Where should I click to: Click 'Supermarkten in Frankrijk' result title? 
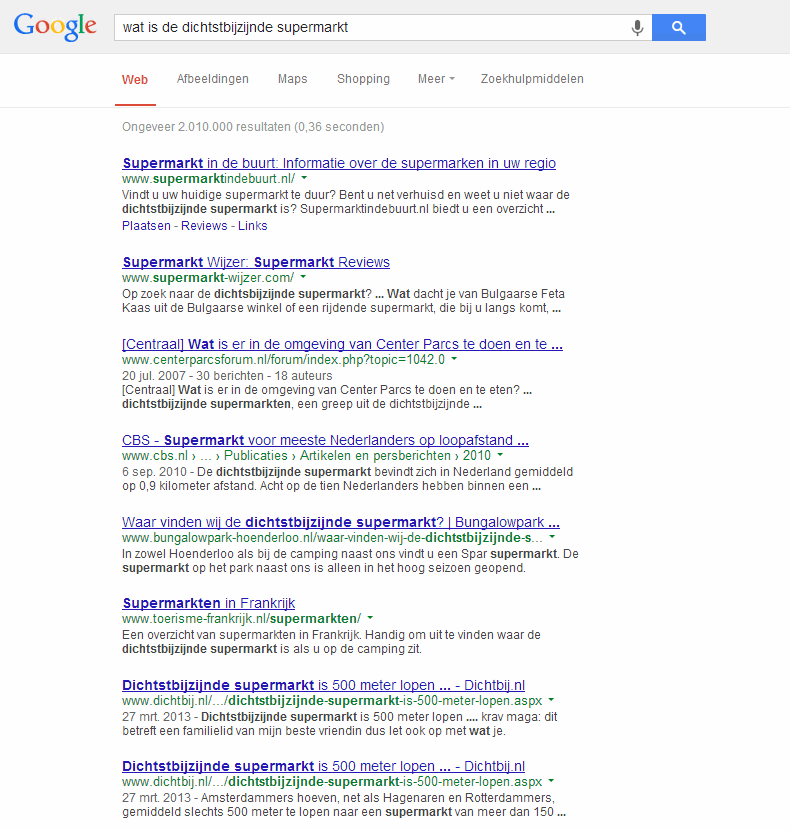208,603
